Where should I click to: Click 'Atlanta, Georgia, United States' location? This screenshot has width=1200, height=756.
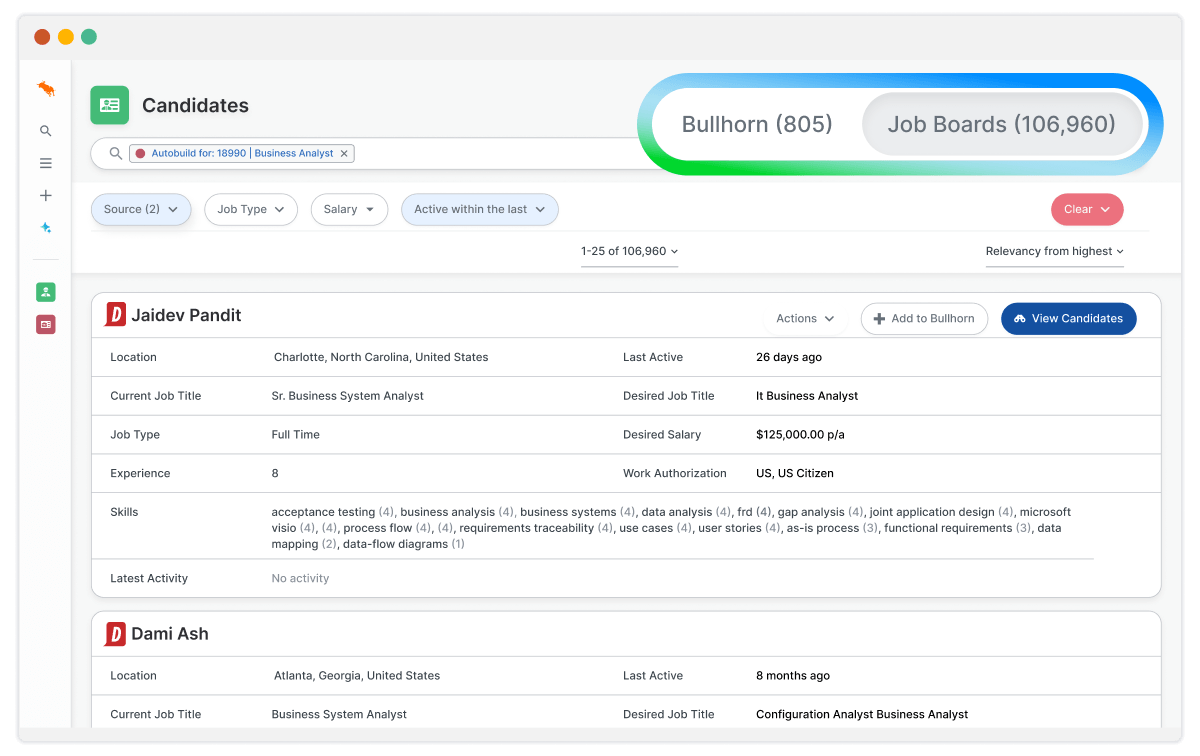[x=357, y=676]
